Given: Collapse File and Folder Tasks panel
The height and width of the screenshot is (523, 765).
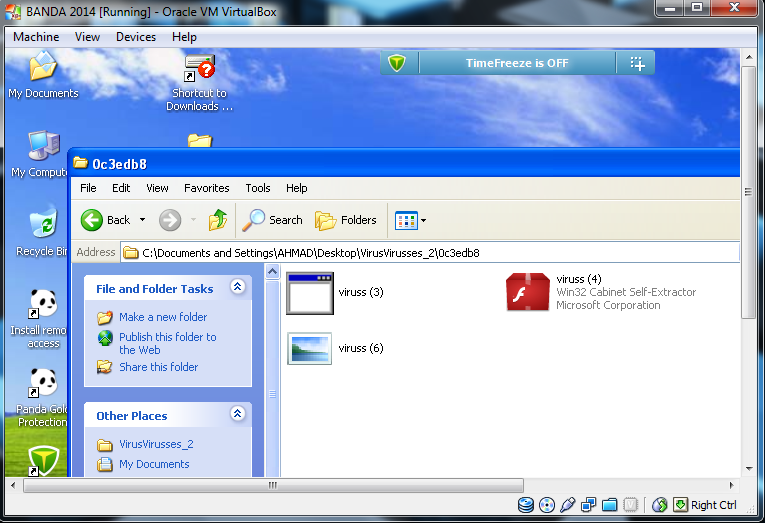Looking at the screenshot, I should coord(238,287).
